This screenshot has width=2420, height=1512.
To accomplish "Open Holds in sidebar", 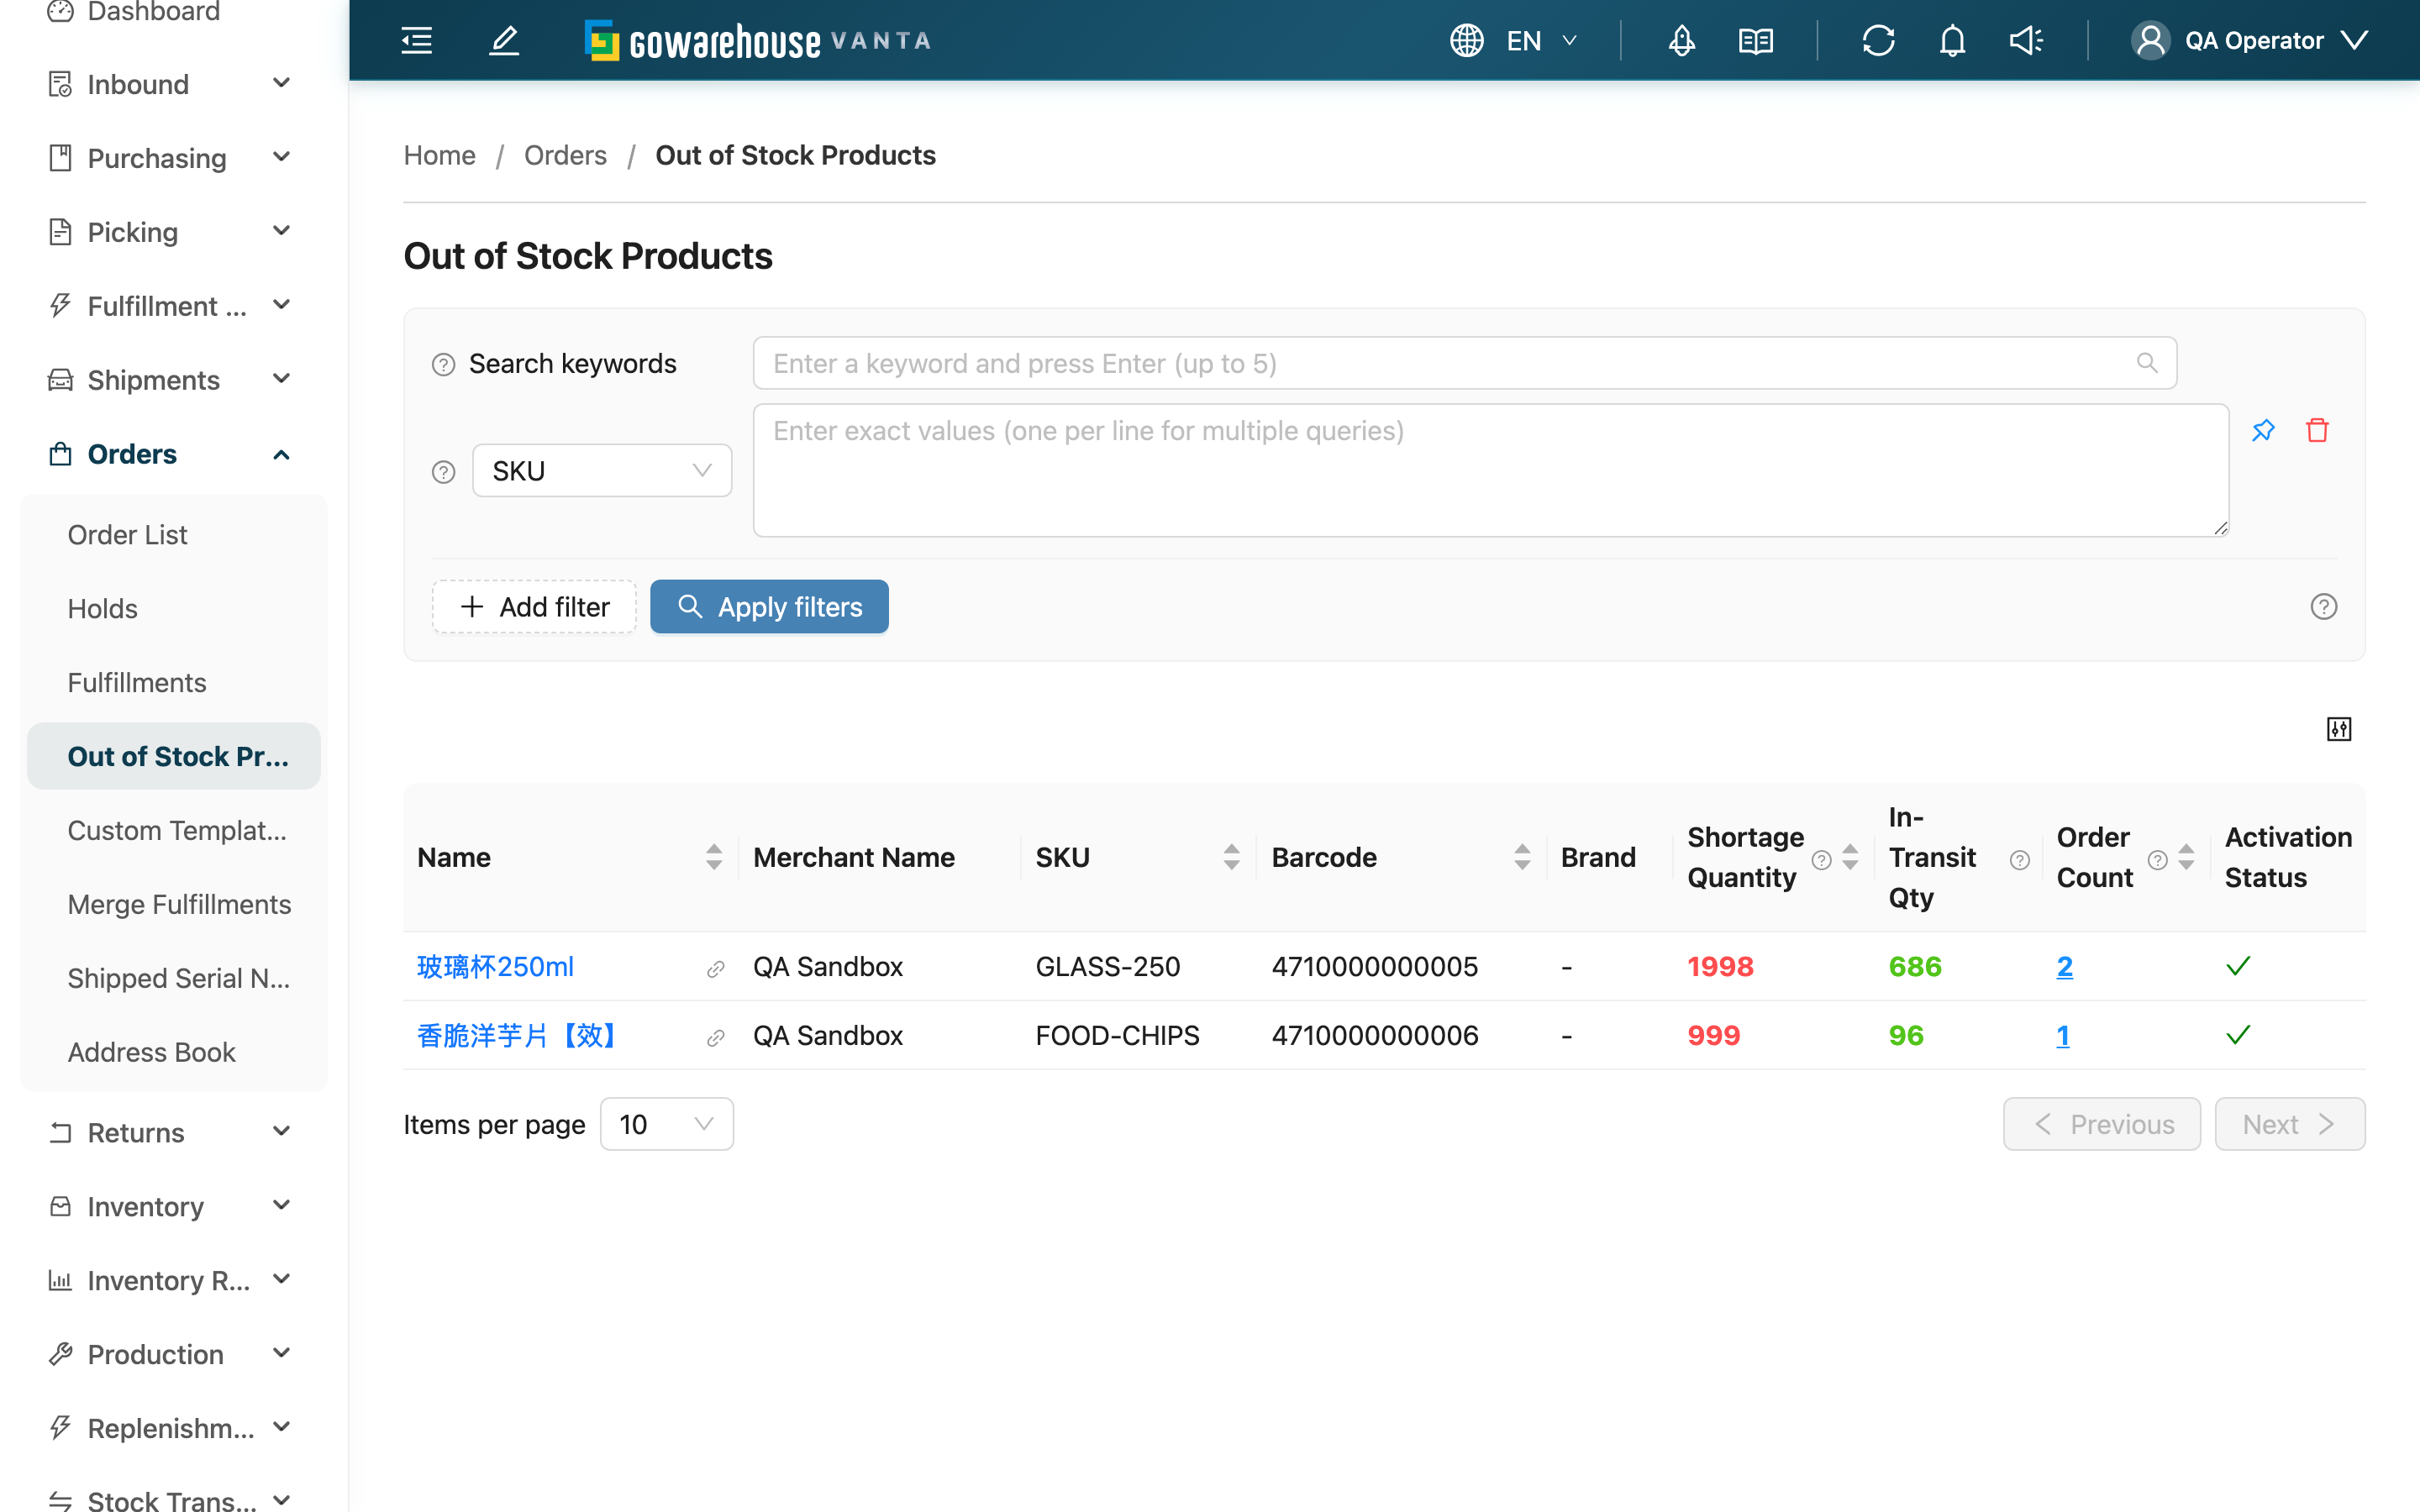I will (174, 609).
